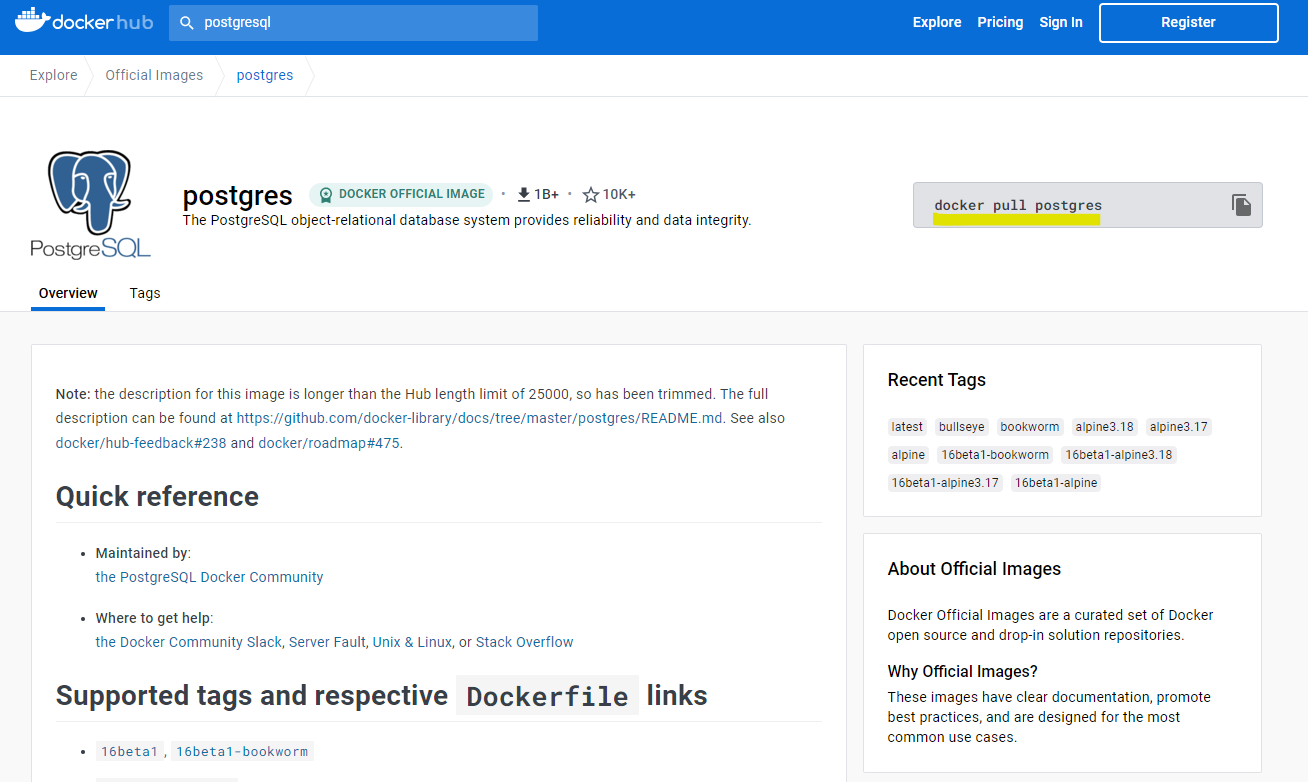Click the search magnifier icon

click(x=187, y=22)
